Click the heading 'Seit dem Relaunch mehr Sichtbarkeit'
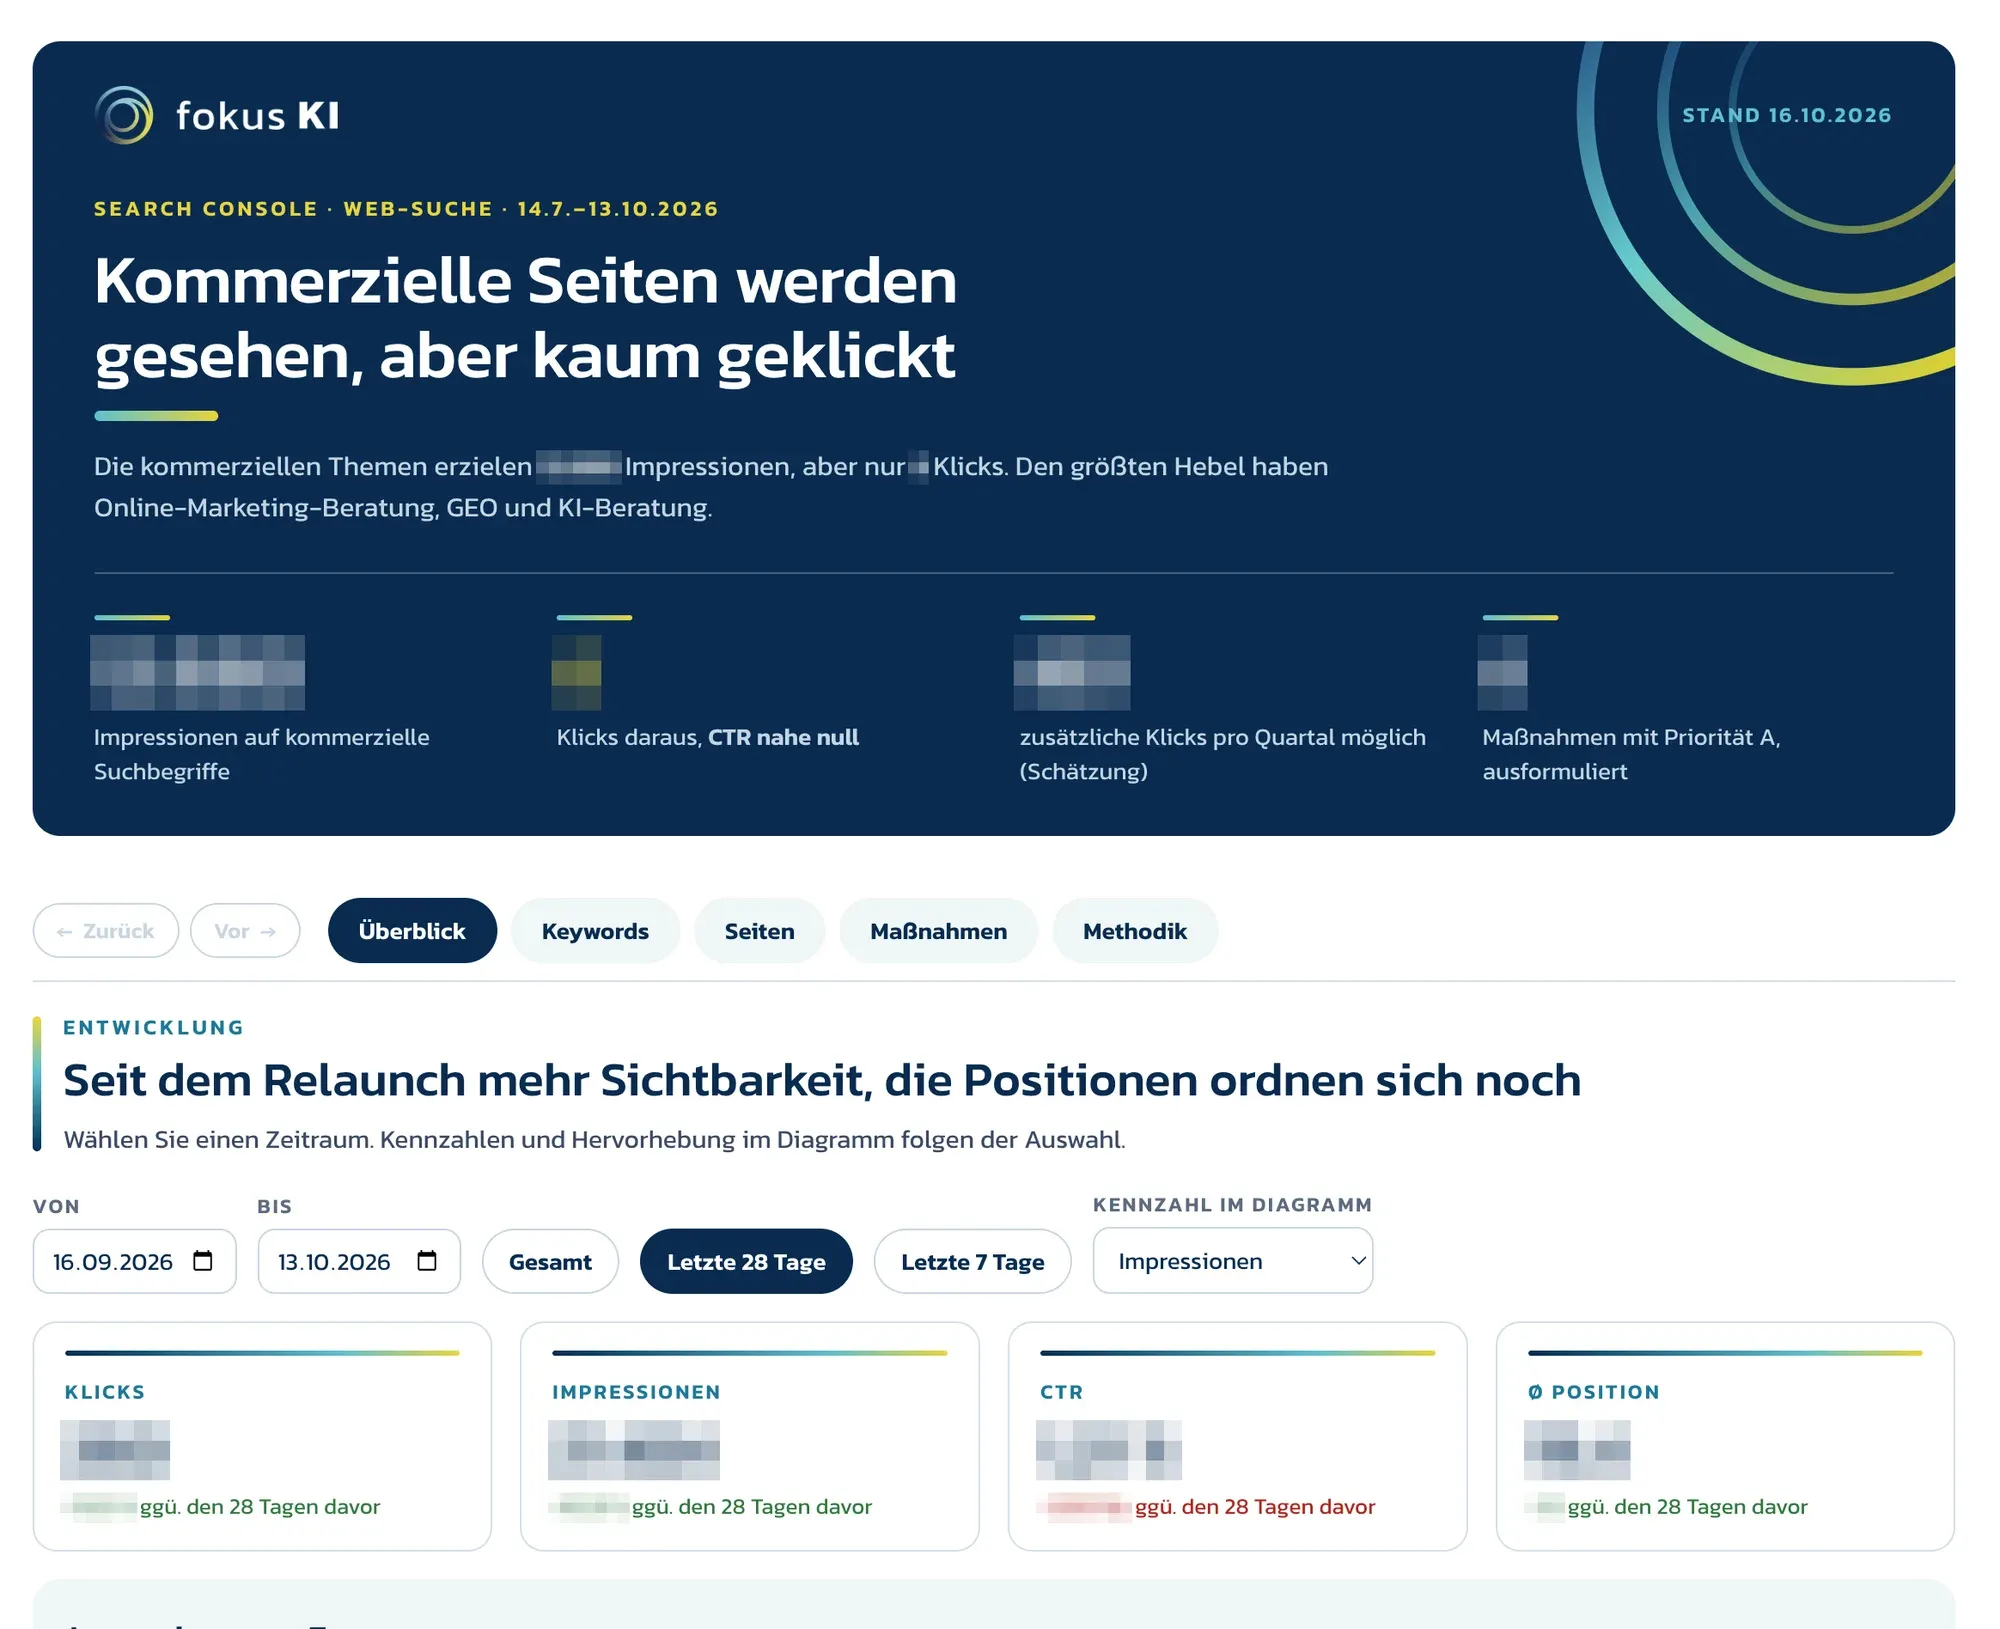Image resolution: width=2000 pixels, height=1629 pixels. 822,1080
